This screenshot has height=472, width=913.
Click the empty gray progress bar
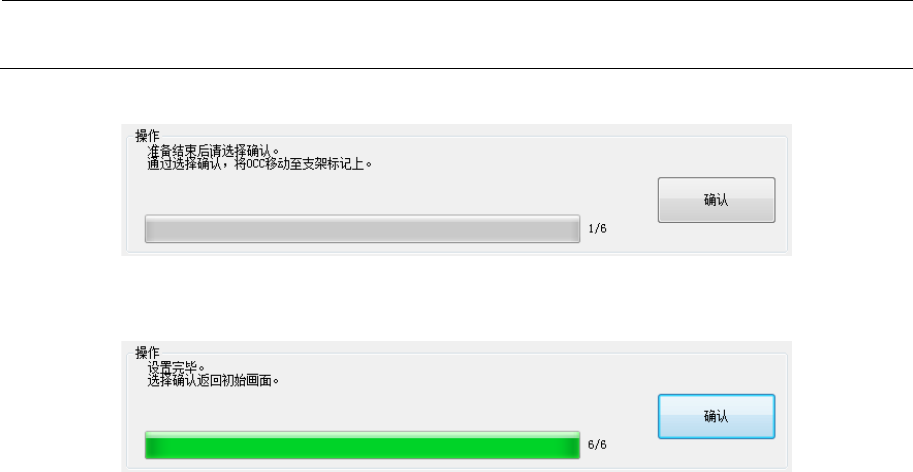coord(362,229)
